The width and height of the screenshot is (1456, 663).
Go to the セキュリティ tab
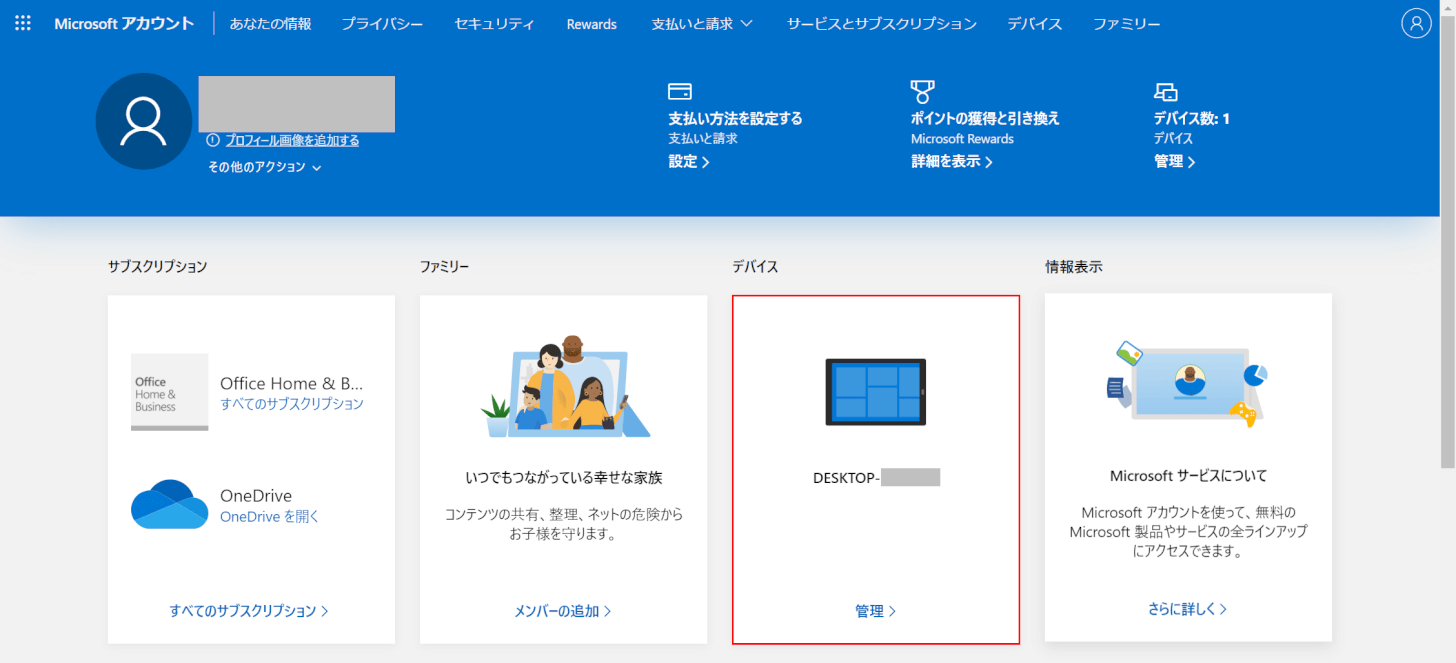coord(494,24)
